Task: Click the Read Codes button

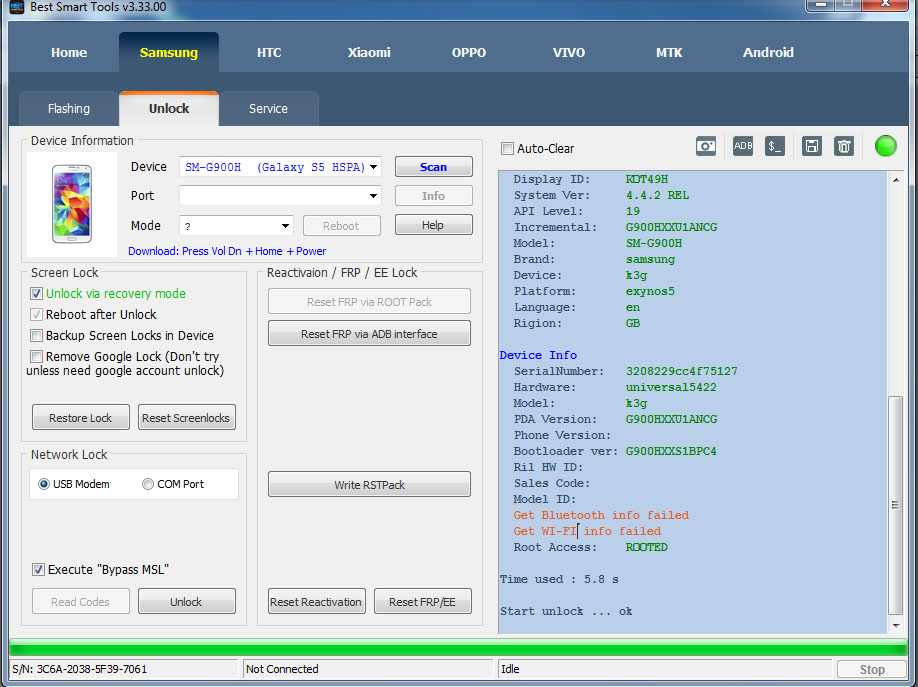Action: coord(80,601)
